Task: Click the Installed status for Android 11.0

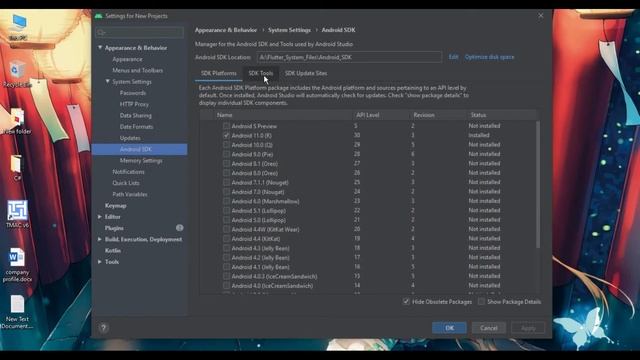Action: (479, 135)
